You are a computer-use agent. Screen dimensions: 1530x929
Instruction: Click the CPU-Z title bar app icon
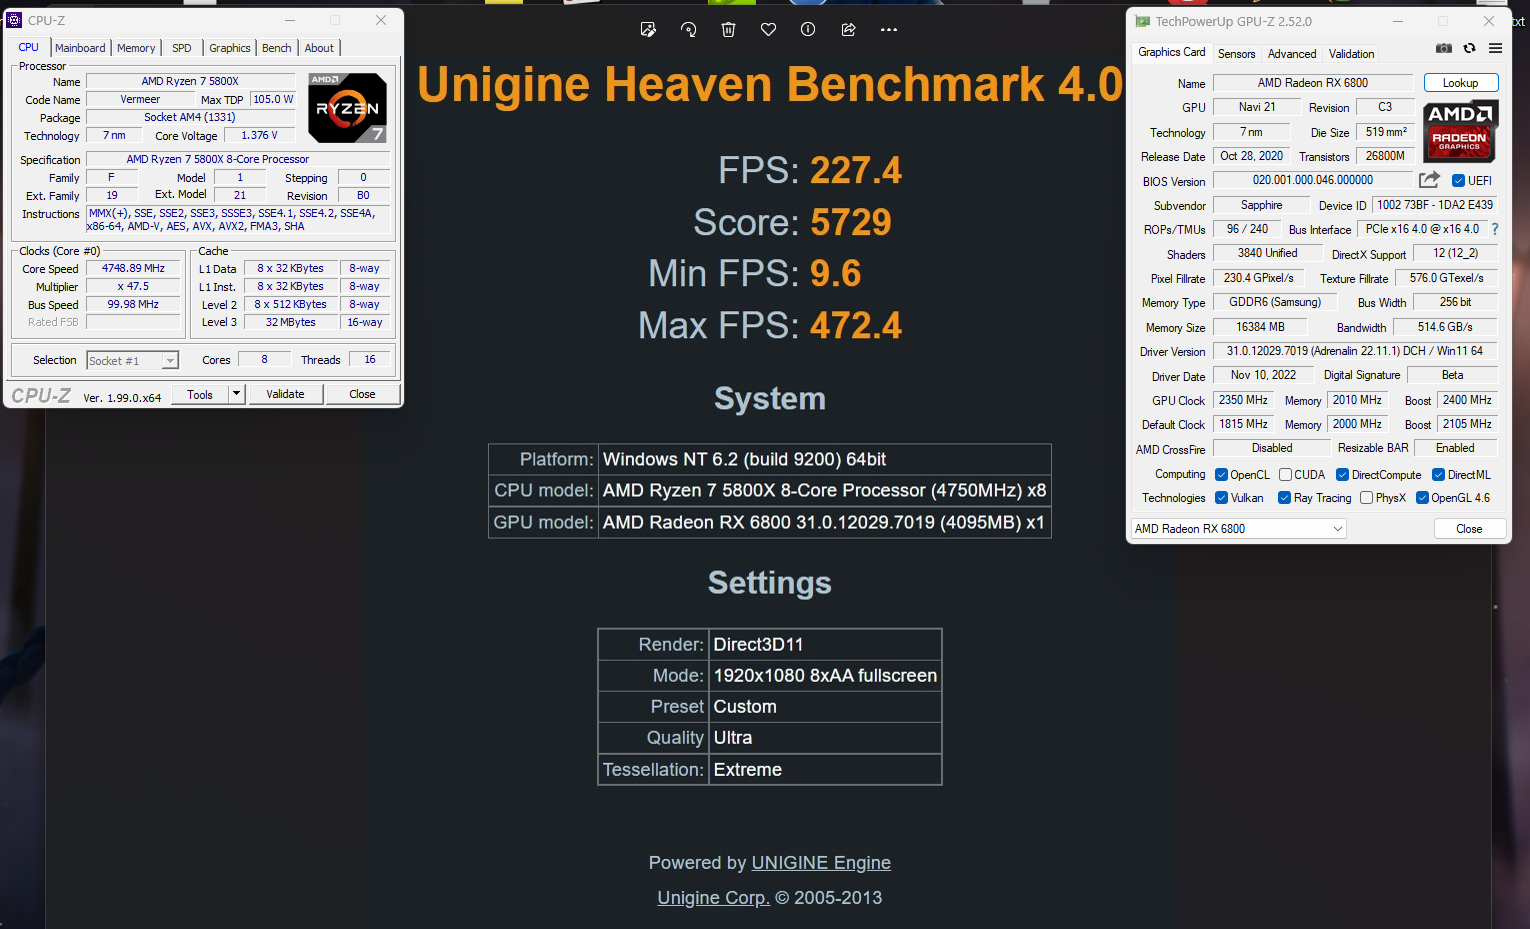click(15, 20)
